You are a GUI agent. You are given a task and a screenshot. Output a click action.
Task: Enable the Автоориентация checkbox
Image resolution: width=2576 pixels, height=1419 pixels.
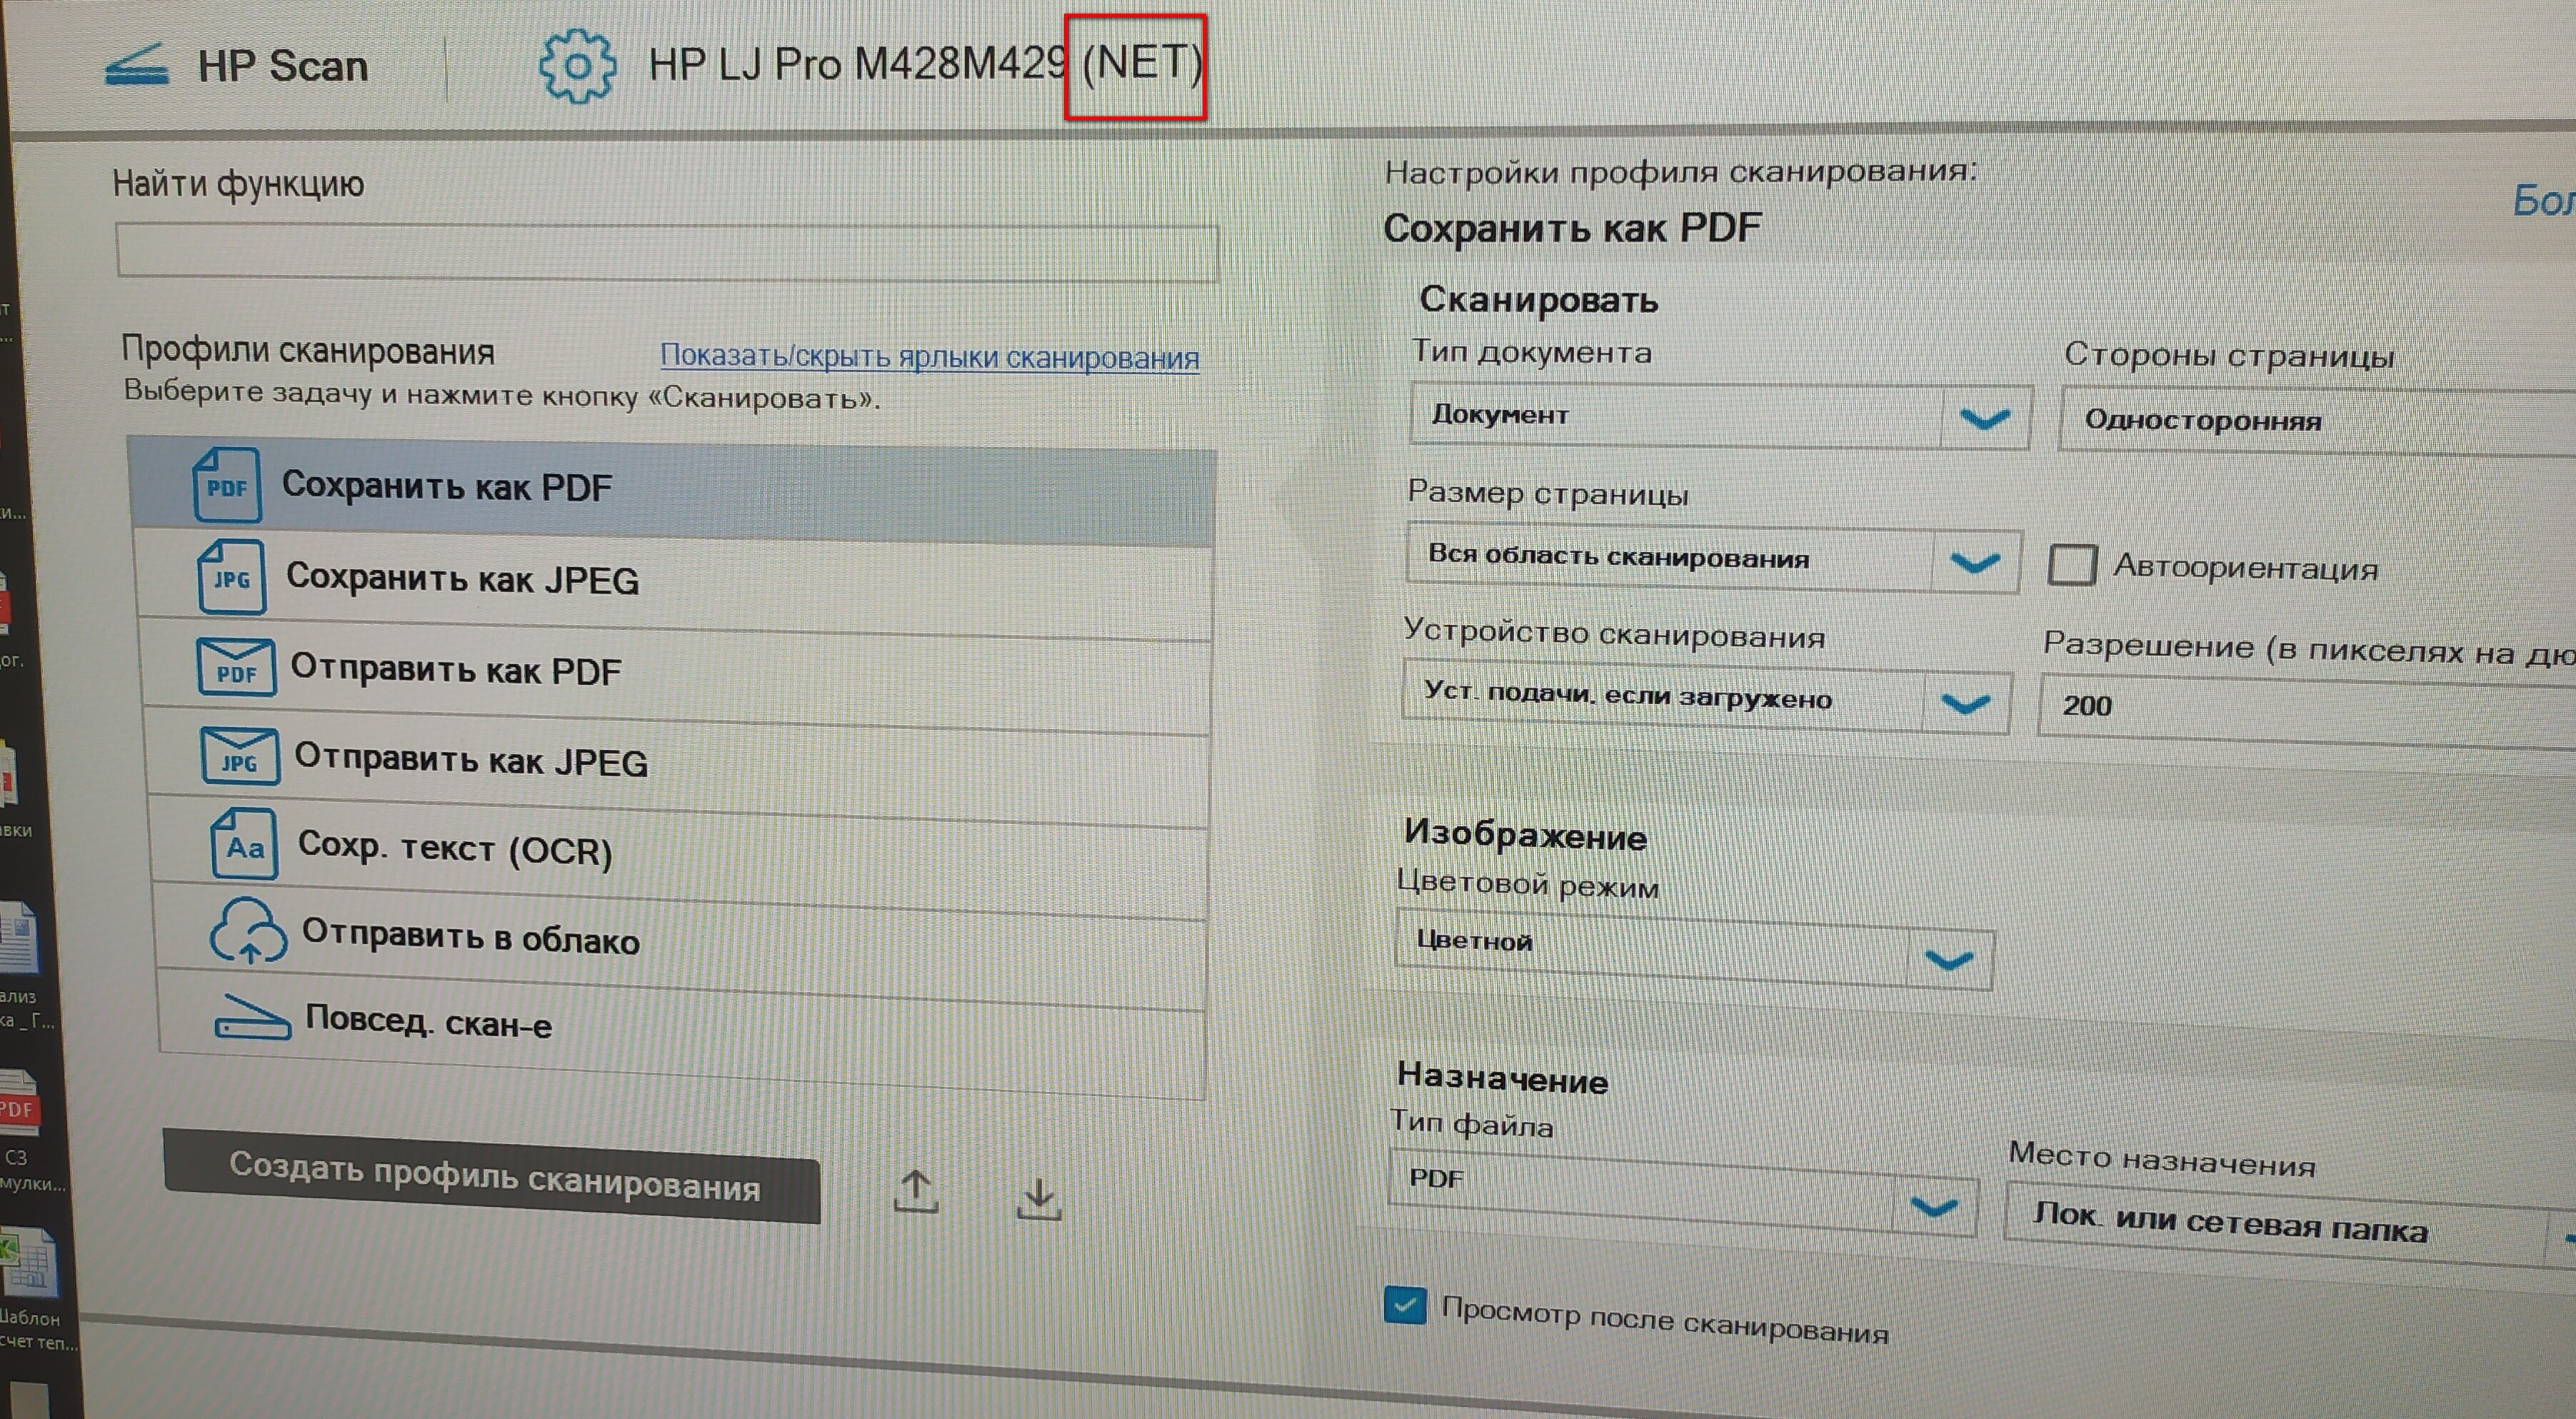(2071, 565)
